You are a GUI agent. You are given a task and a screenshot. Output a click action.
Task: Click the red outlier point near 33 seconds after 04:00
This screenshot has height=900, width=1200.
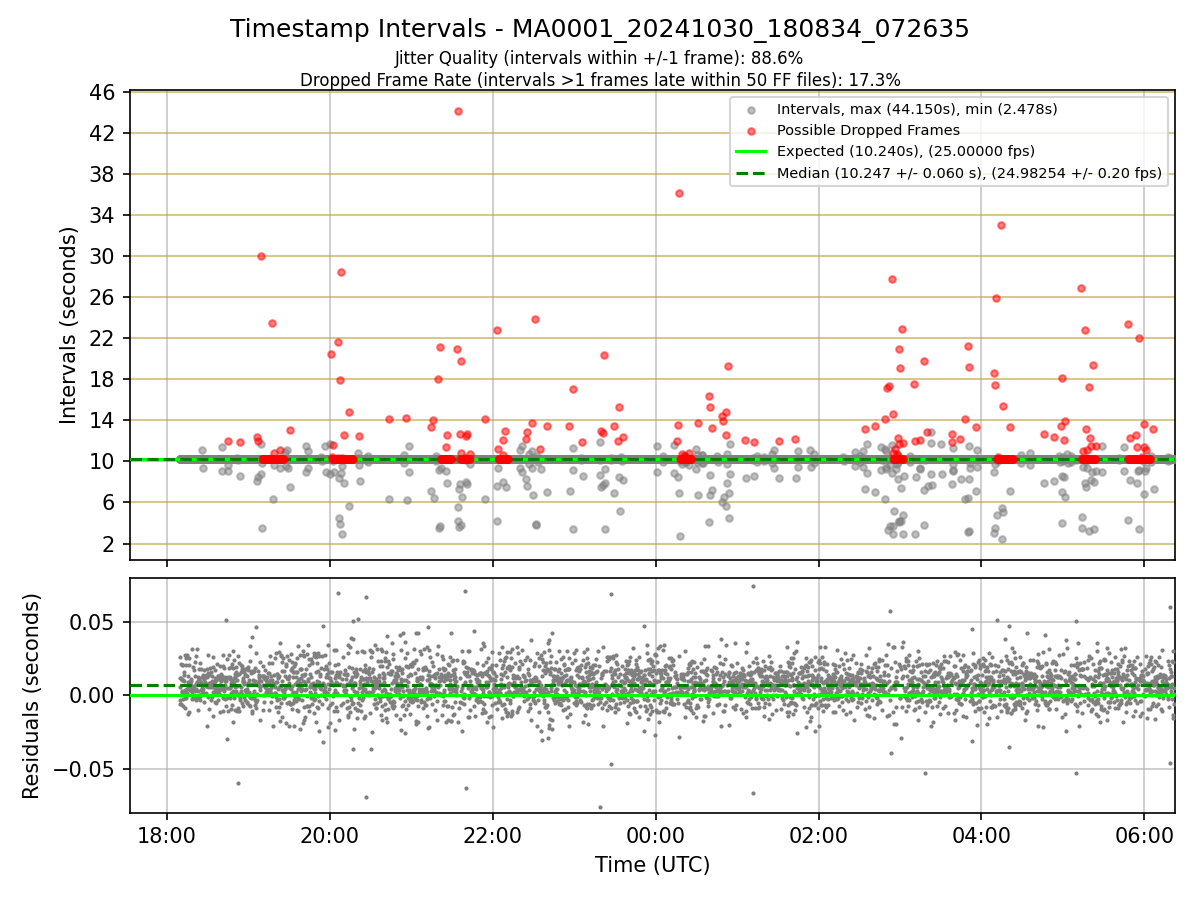[1001, 225]
